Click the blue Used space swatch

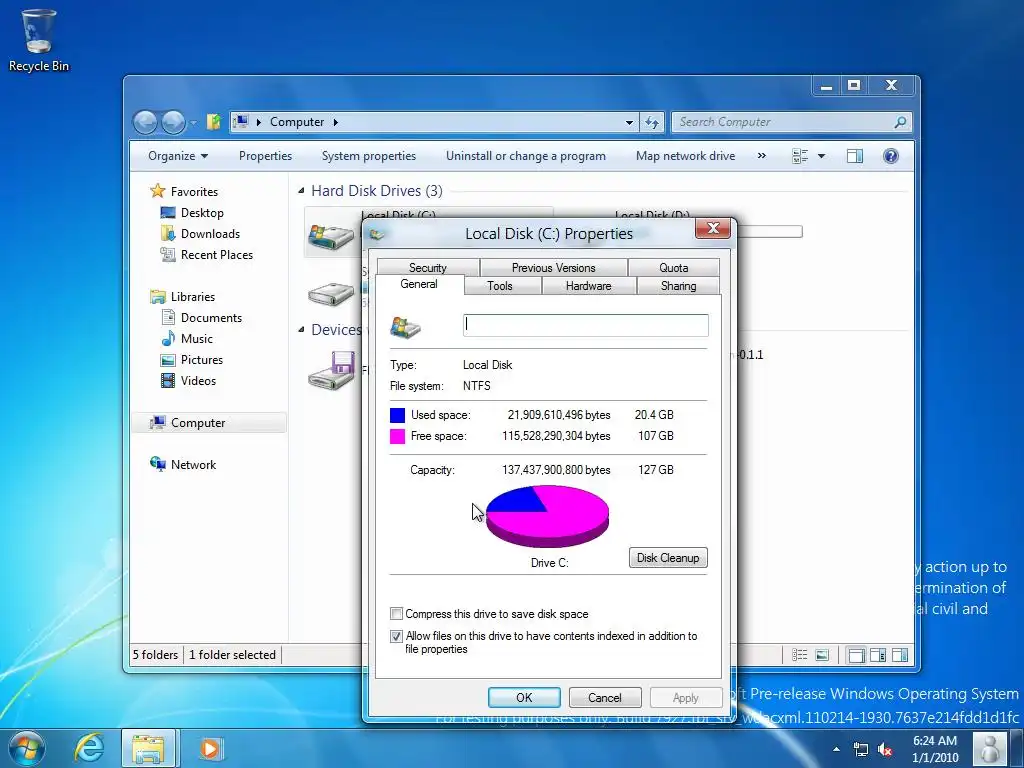pyautogui.click(x=397, y=415)
